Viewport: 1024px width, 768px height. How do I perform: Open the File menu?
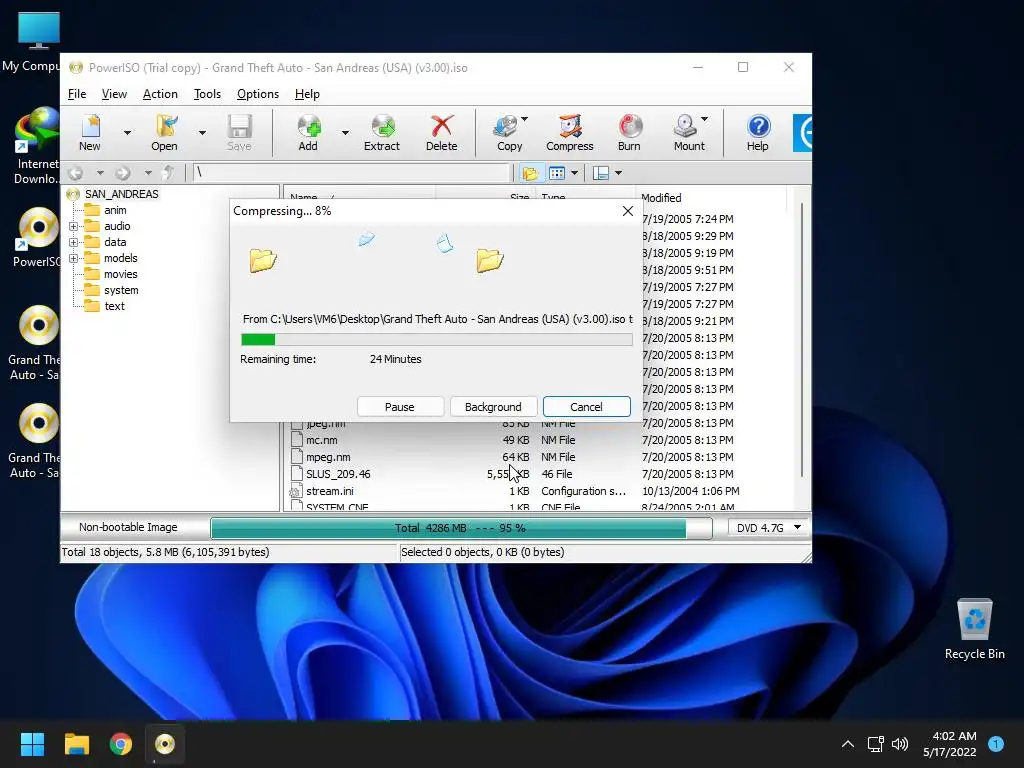77,94
